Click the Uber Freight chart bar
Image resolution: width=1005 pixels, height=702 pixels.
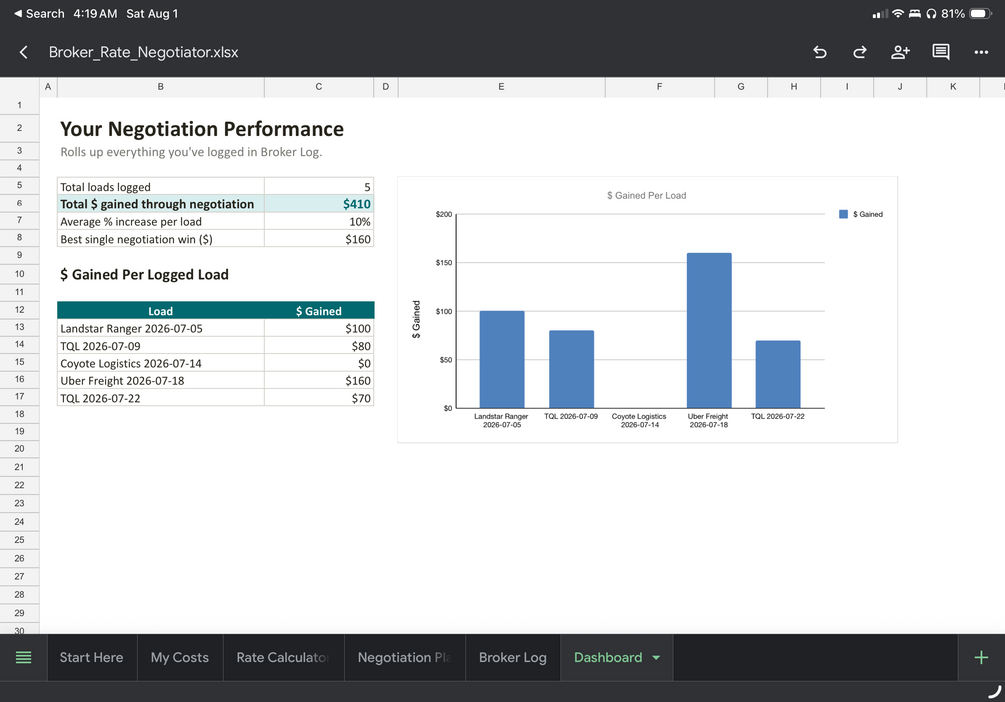(709, 330)
